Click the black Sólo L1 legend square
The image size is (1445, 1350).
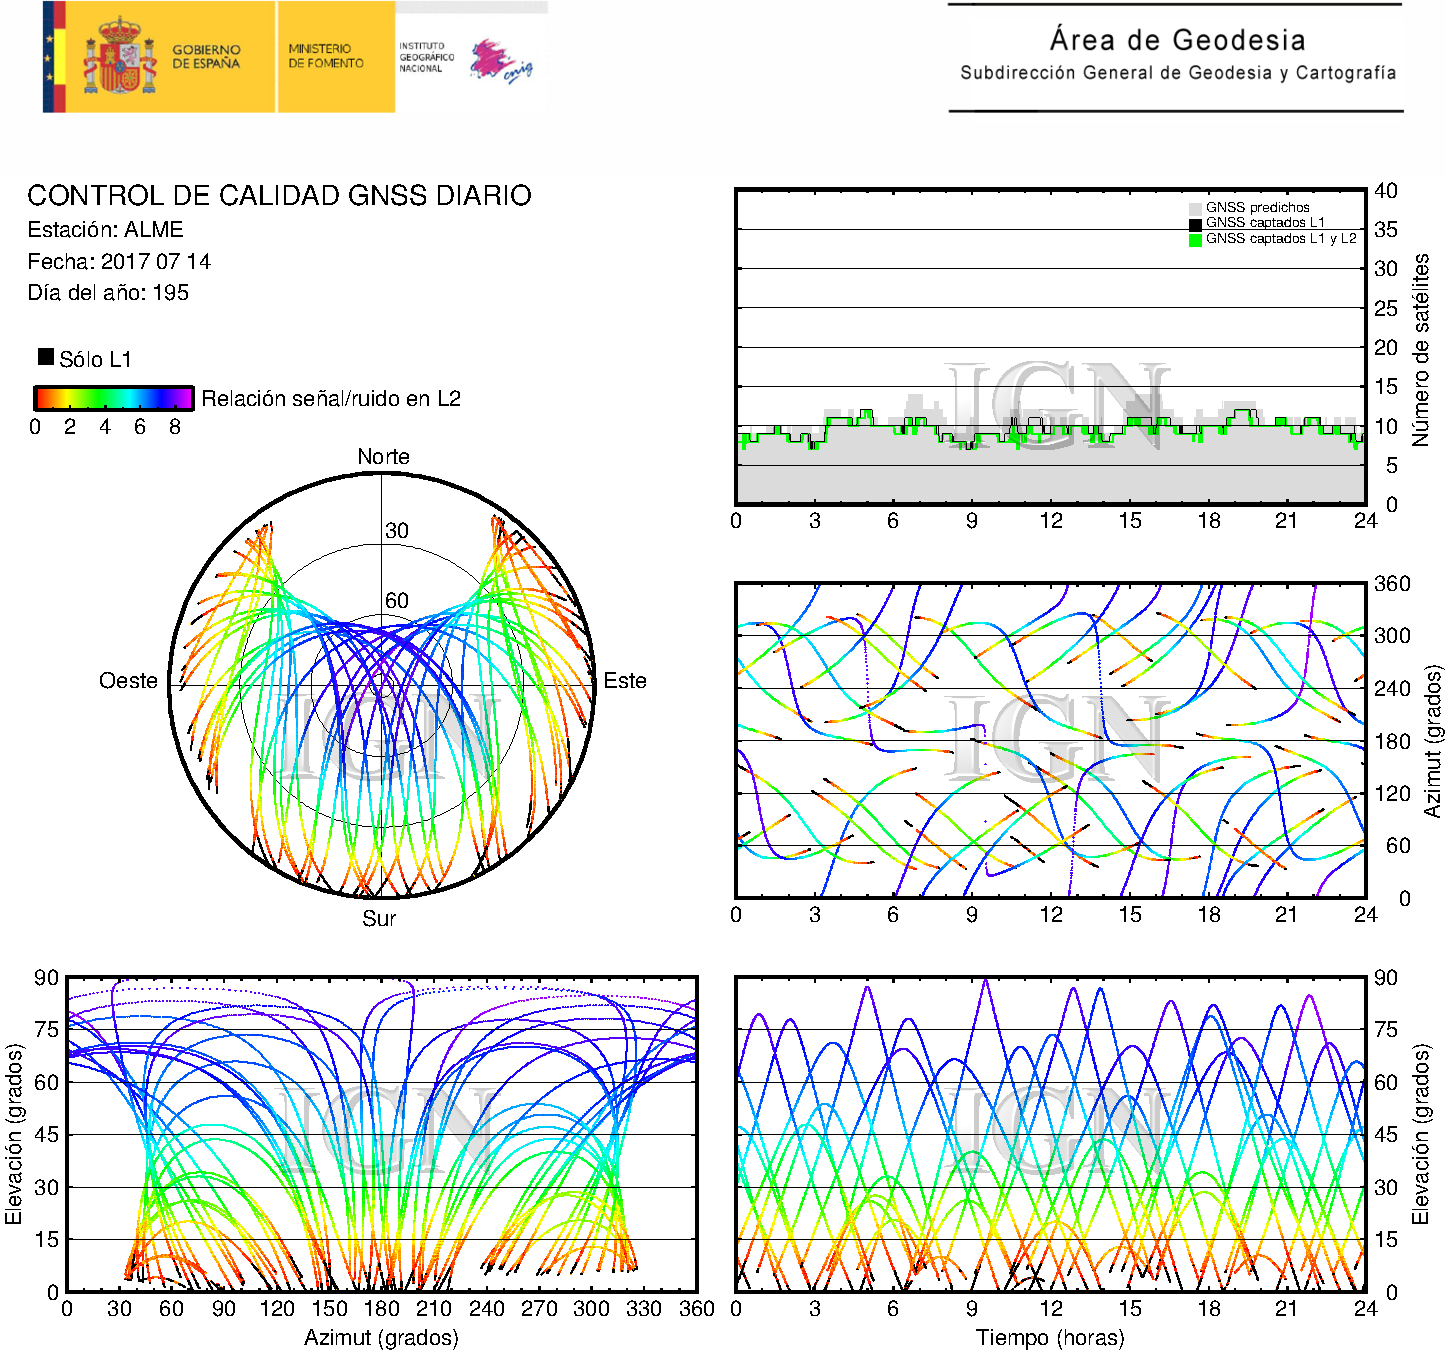(x=46, y=357)
